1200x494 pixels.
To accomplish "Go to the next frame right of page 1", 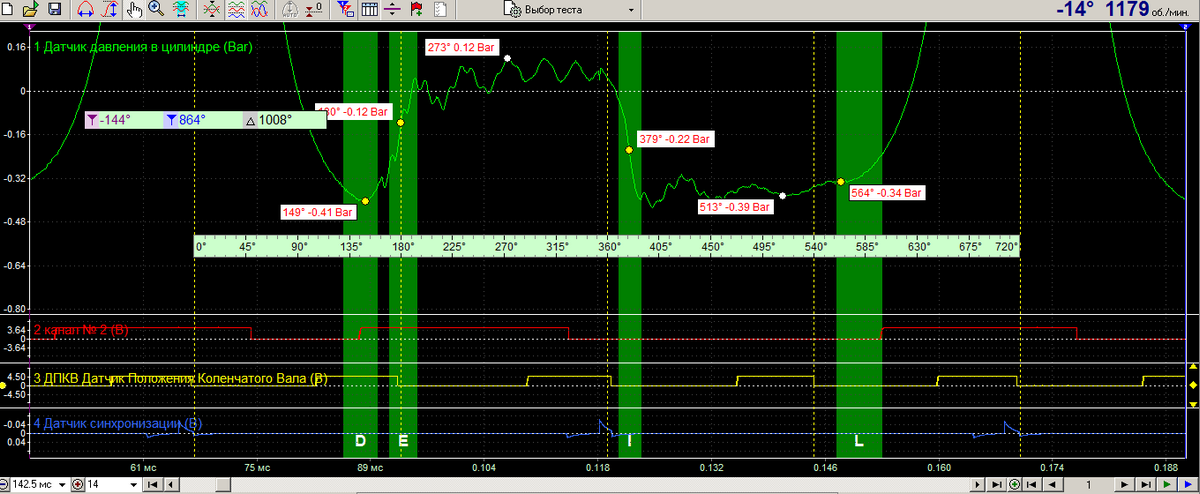I will click(x=1124, y=485).
